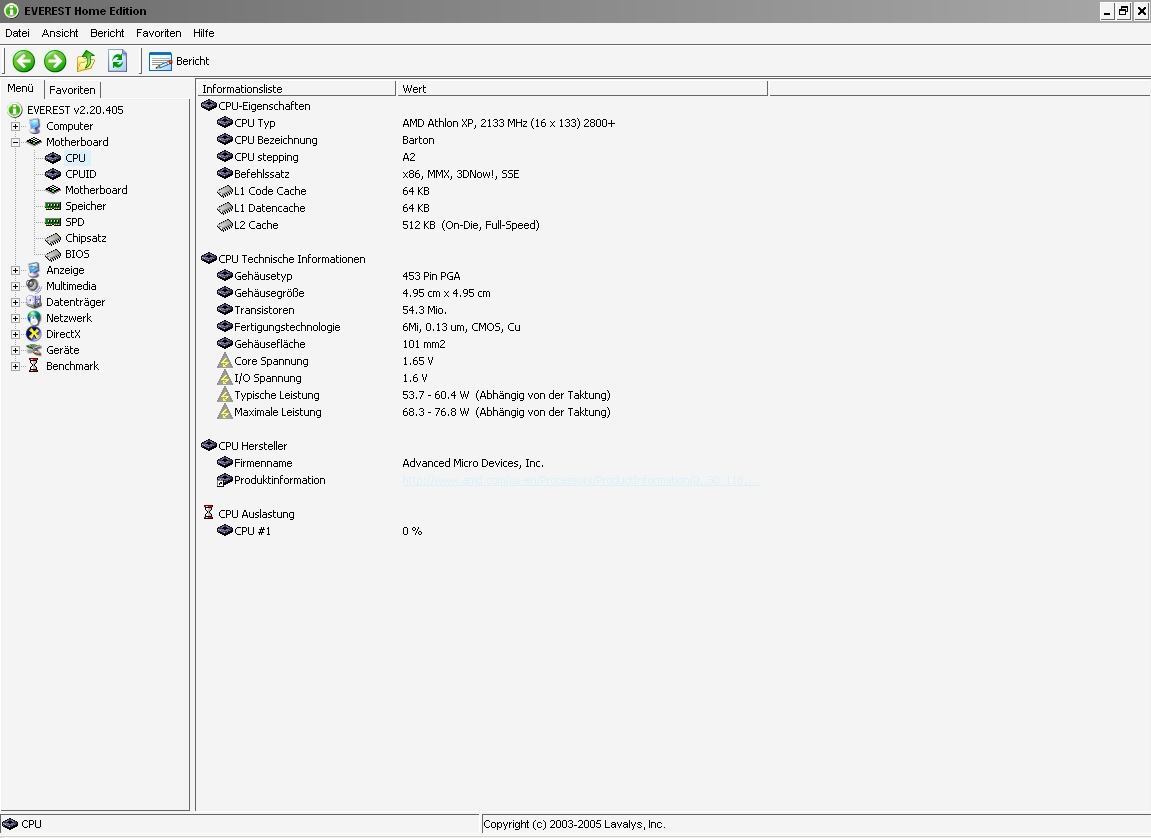1151x838 pixels.
Task: Click the Benchmark hourglass icon
Action: [34, 366]
